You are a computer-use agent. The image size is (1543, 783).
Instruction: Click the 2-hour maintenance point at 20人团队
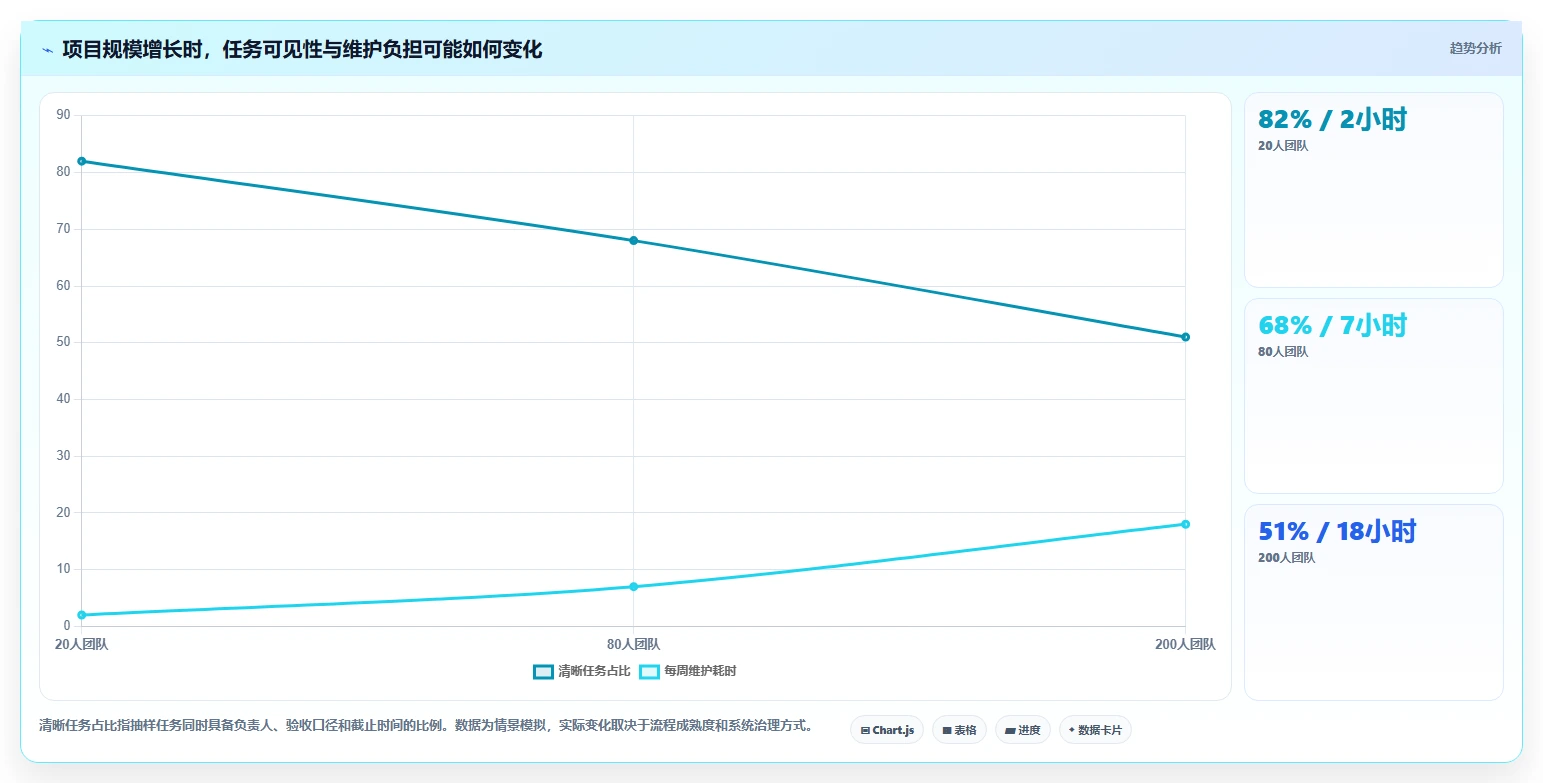coord(82,615)
